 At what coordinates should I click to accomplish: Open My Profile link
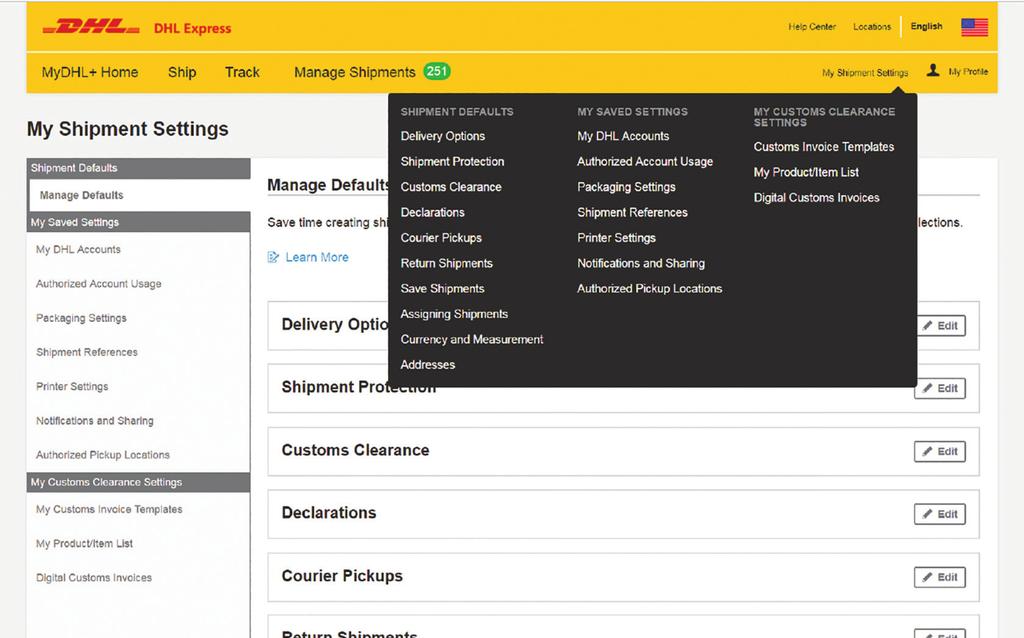click(x=968, y=72)
